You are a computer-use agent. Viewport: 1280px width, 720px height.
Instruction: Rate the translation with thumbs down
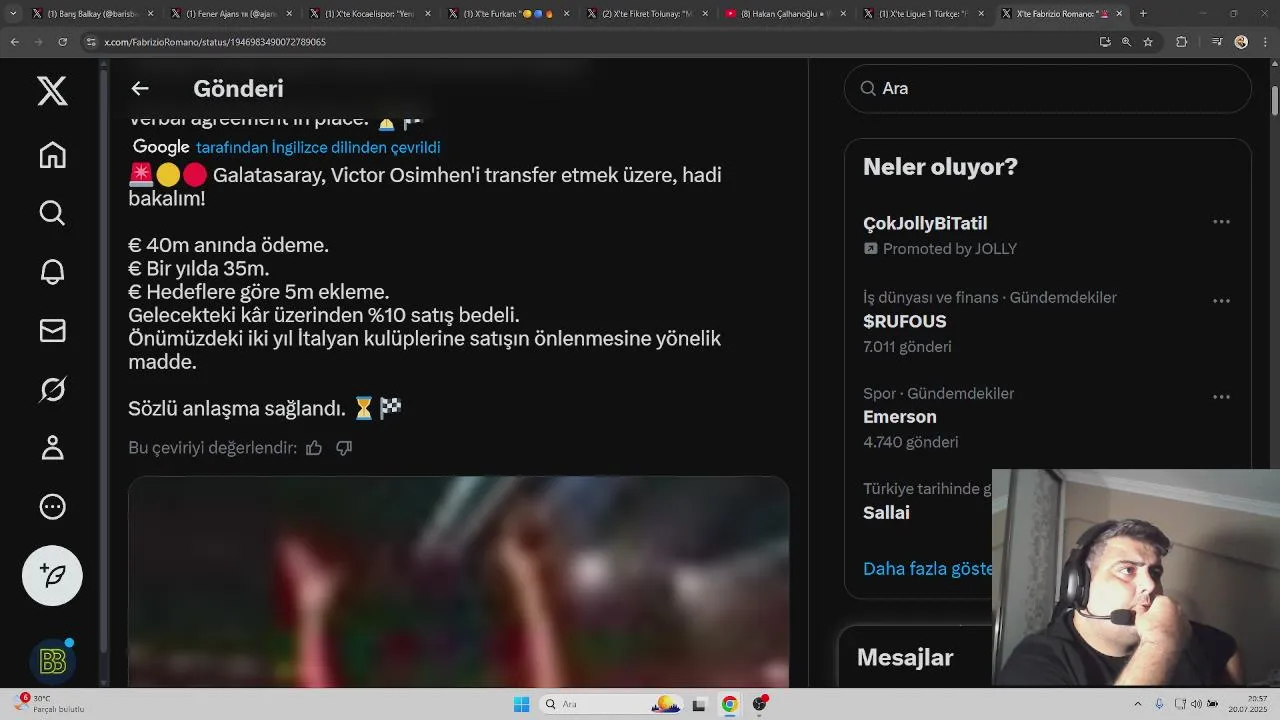coord(344,448)
